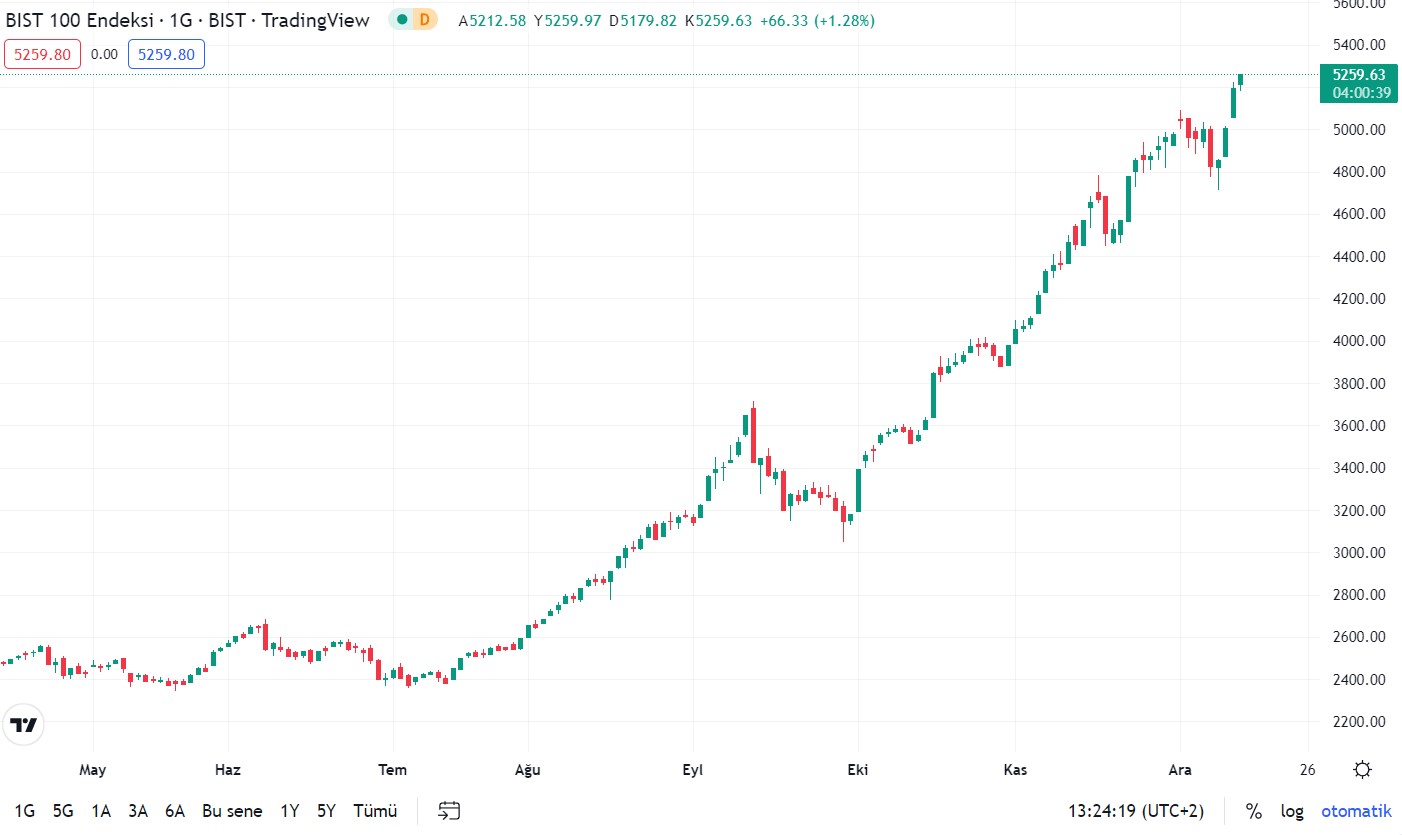The width and height of the screenshot is (1402, 835).
Task: Click the close value K5259.63
Action: [718, 20]
